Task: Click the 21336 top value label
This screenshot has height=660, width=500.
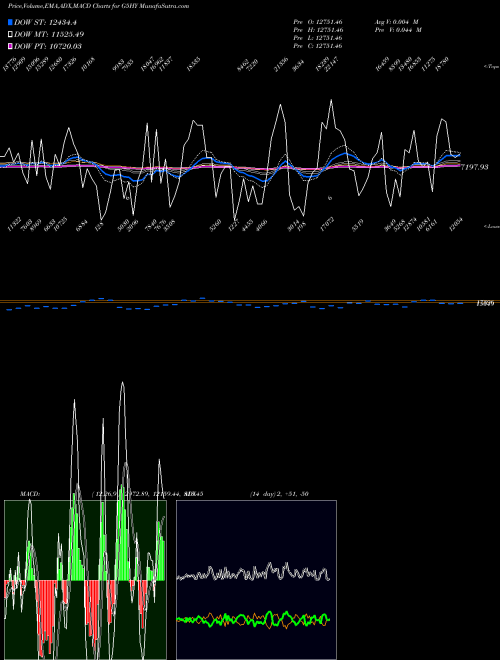Action: click(281, 65)
